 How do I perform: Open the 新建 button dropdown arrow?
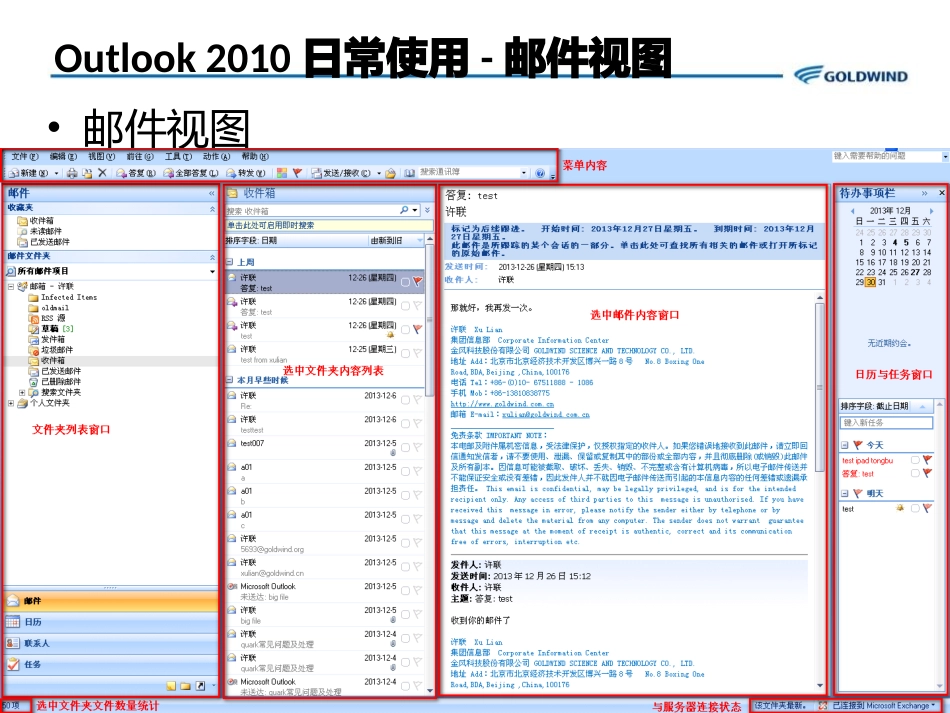coord(56,173)
